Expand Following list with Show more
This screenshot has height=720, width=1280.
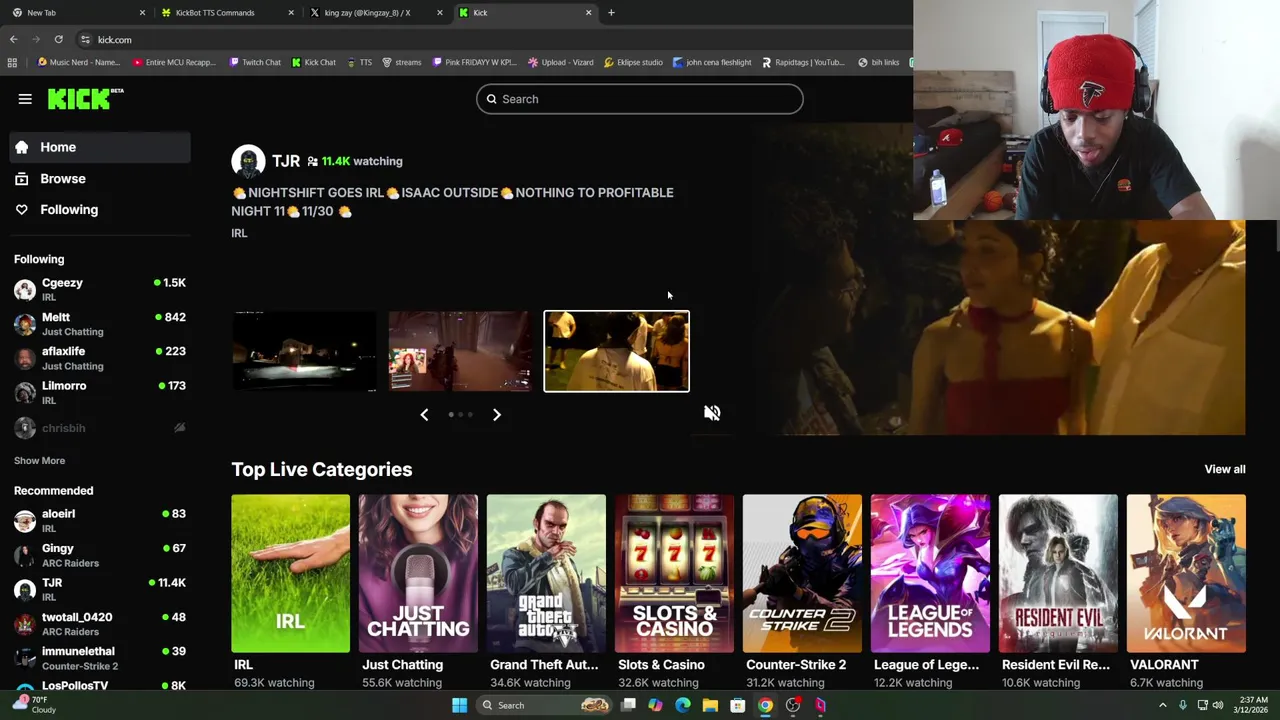tap(39, 460)
